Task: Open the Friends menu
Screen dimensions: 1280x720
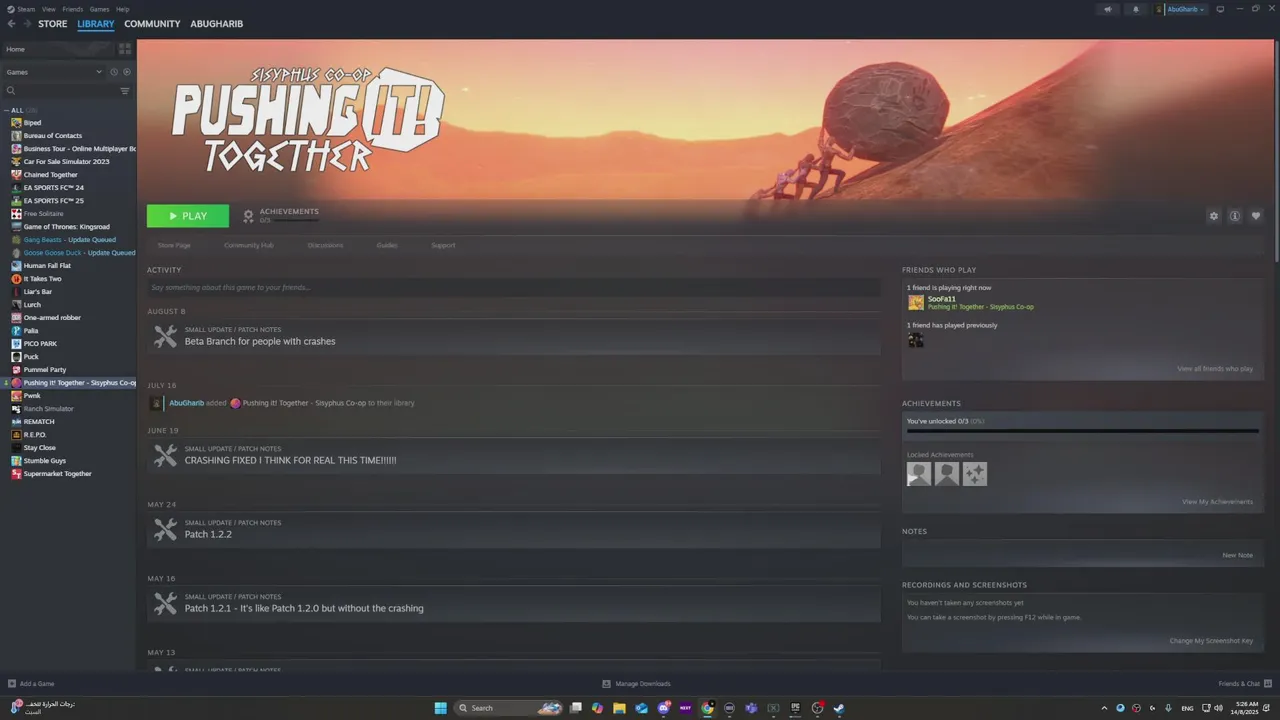Action: pyautogui.click(x=73, y=9)
